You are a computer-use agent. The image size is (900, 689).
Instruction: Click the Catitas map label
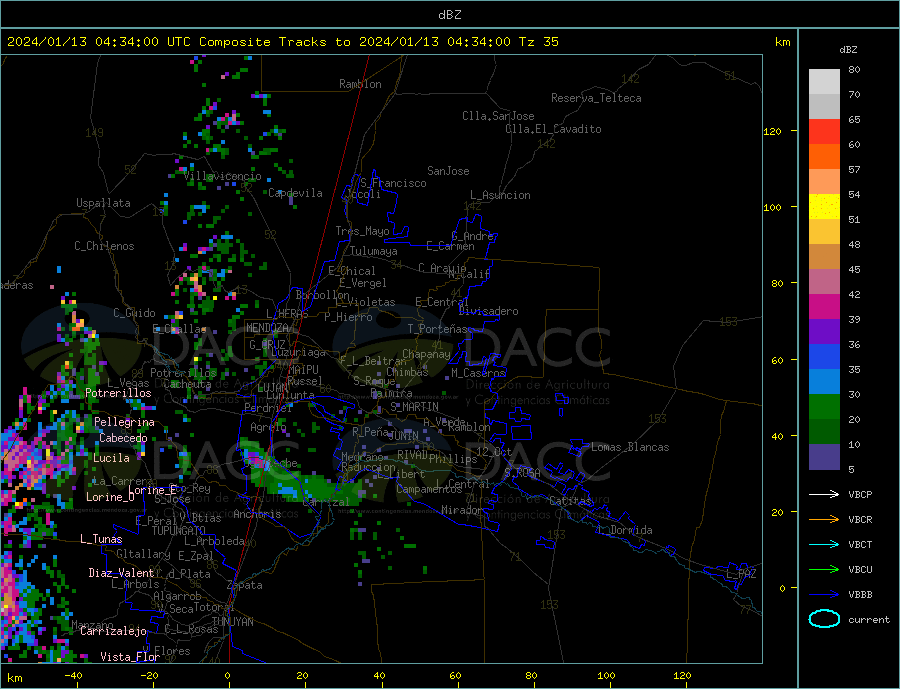tap(570, 501)
